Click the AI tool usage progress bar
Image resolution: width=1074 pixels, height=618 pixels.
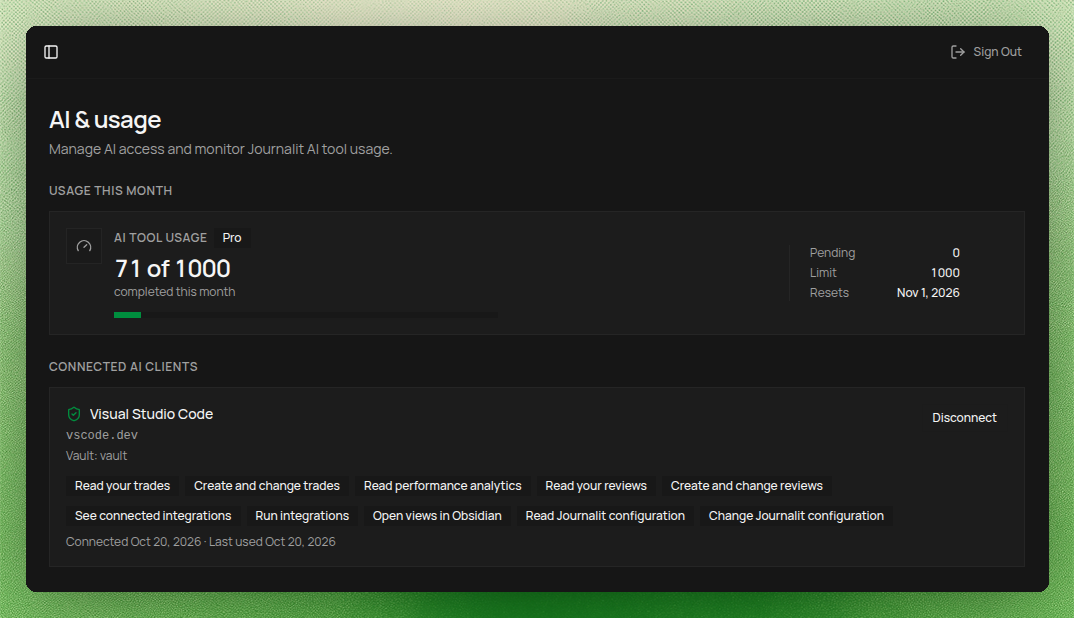tap(305, 315)
